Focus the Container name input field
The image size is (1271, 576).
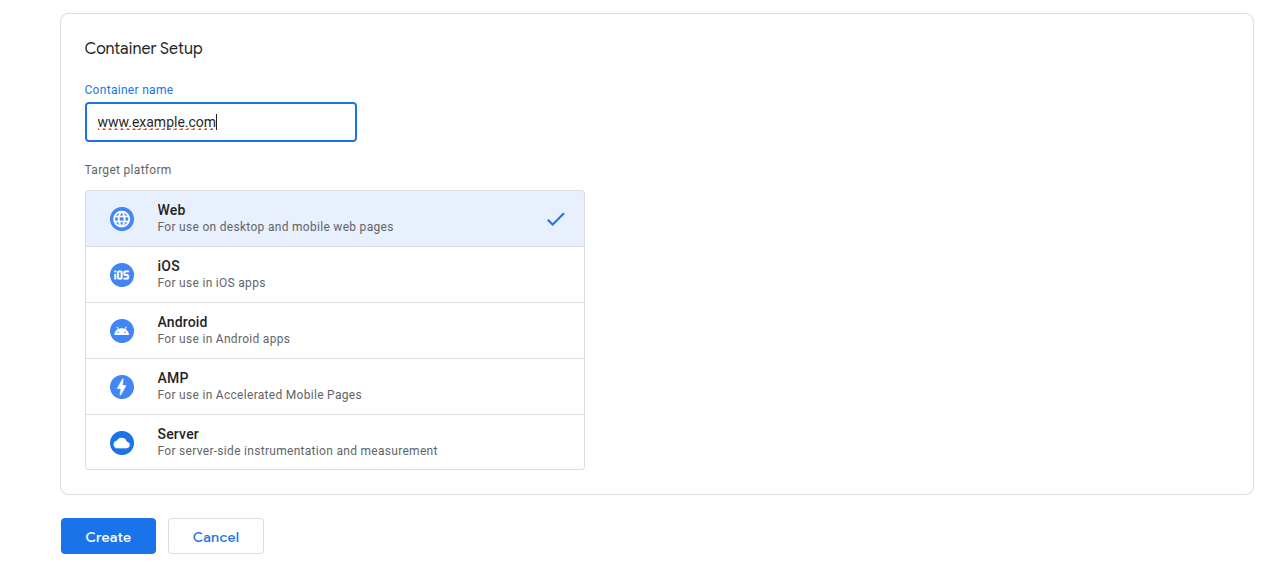(220, 122)
